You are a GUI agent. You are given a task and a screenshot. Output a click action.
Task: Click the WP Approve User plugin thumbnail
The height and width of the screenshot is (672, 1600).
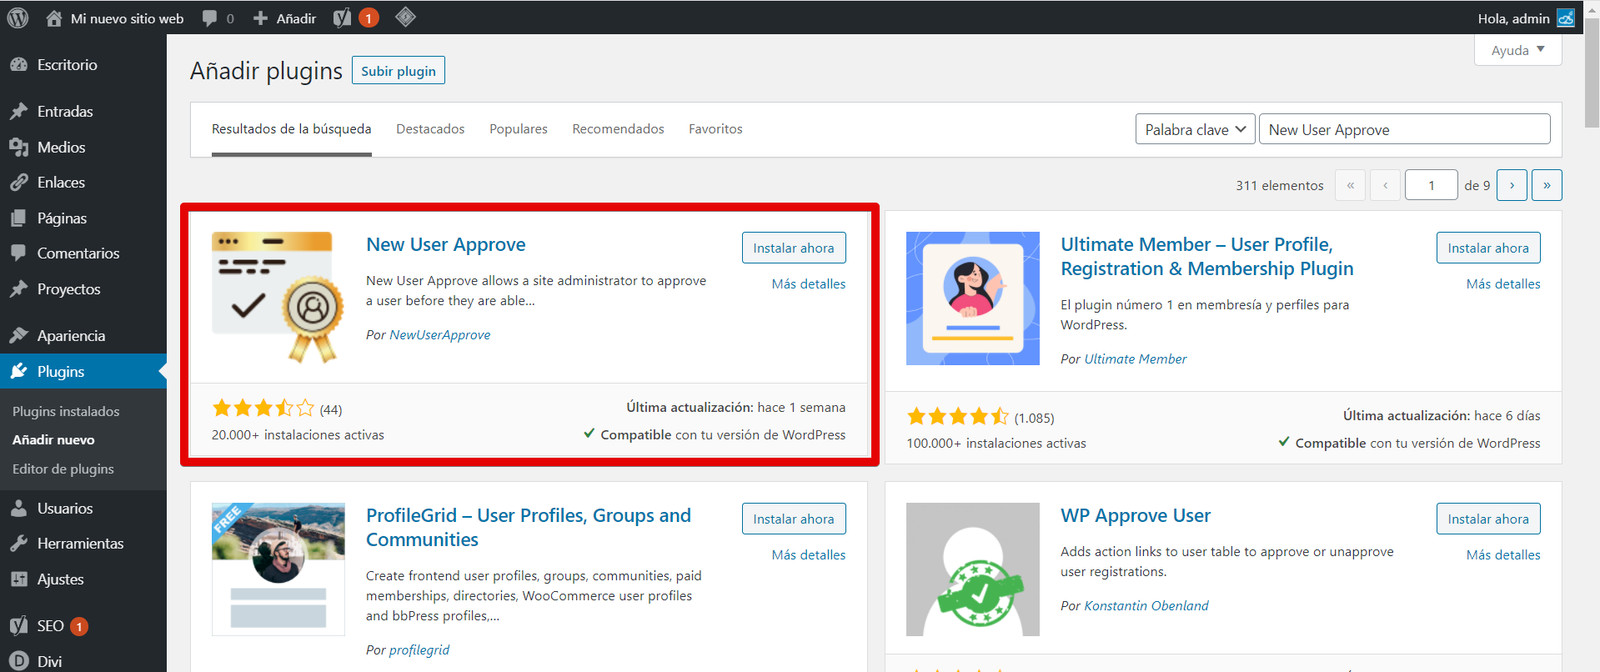(973, 569)
